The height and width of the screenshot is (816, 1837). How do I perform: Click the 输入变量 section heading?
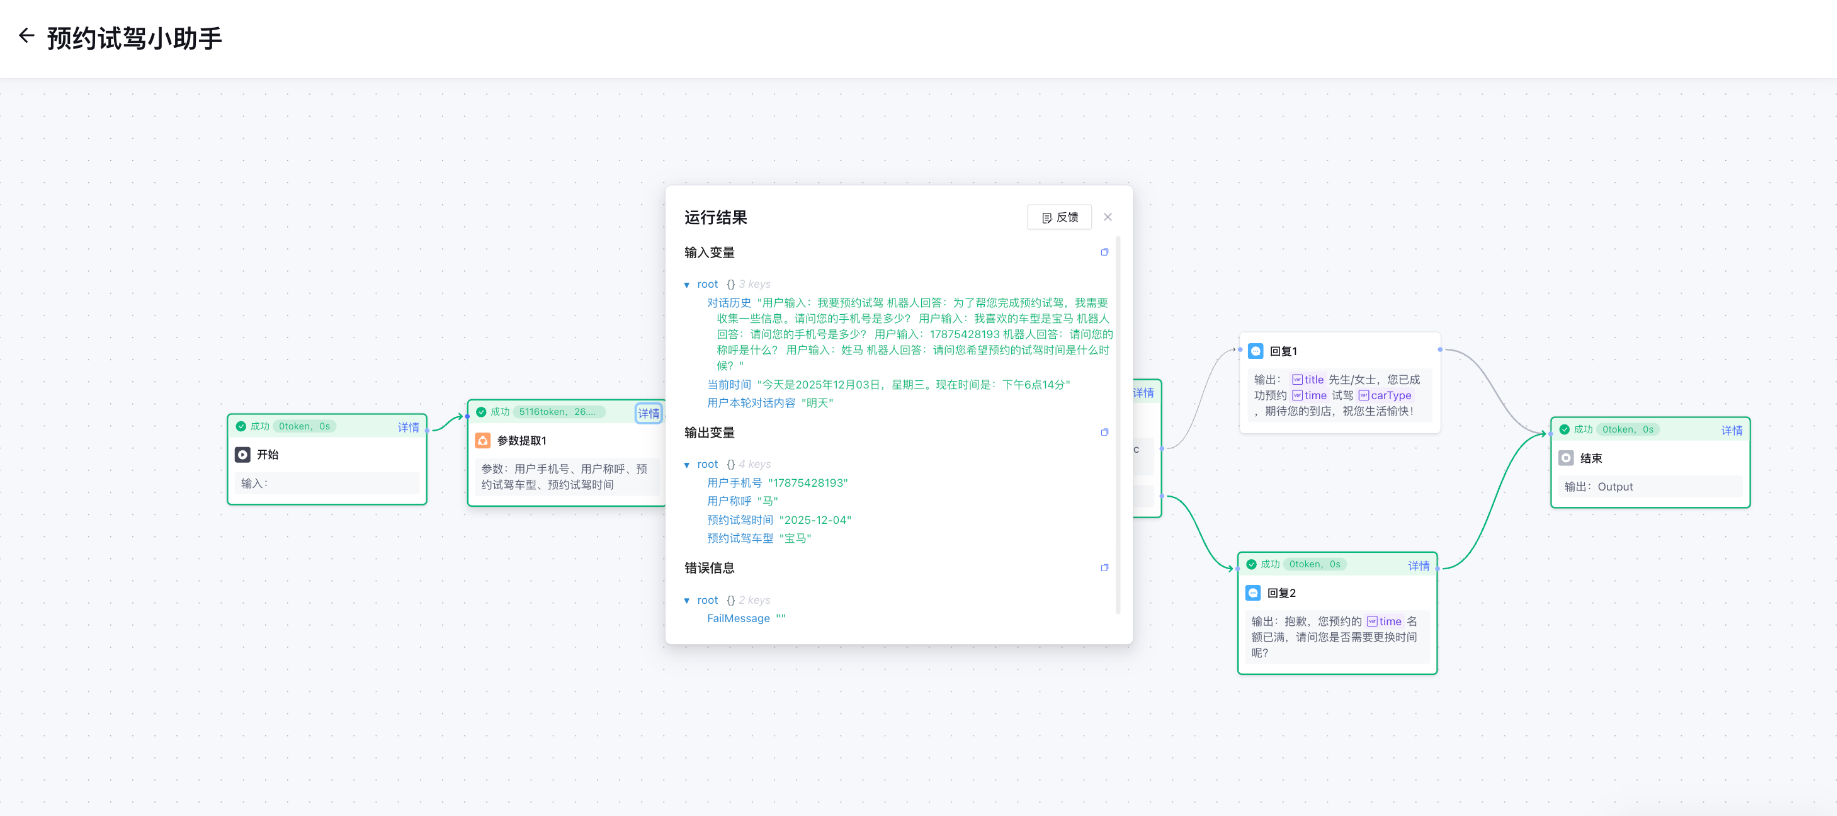click(709, 253)
